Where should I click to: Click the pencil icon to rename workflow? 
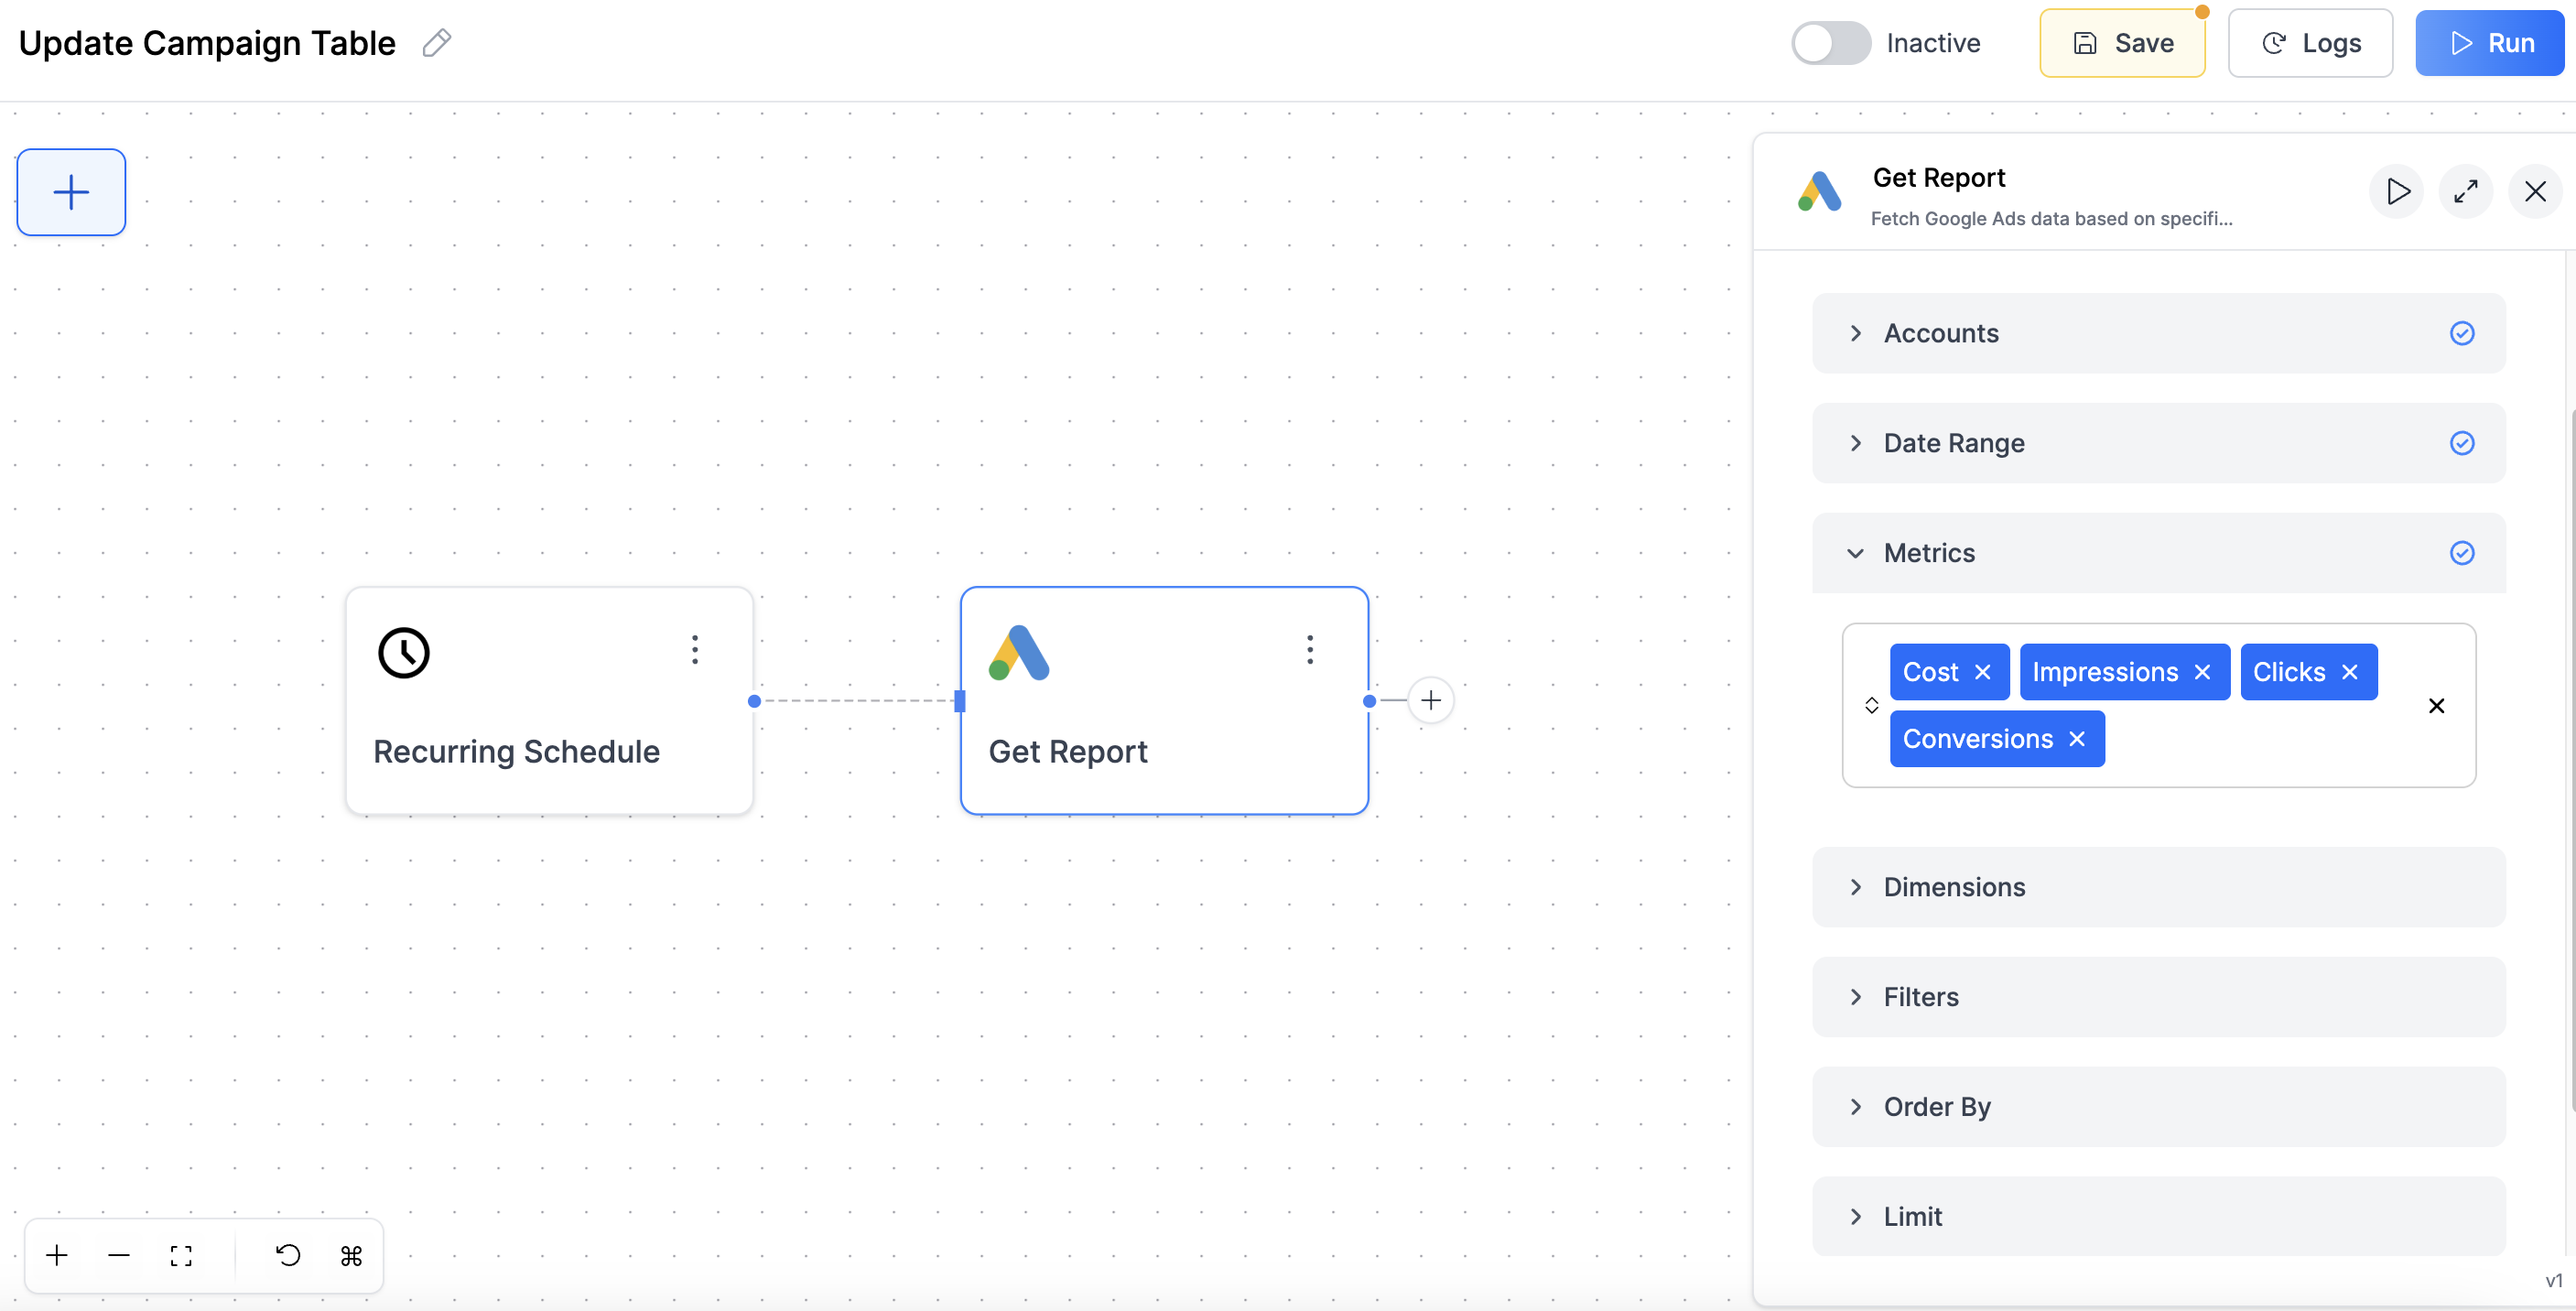[x=436, y=43]
